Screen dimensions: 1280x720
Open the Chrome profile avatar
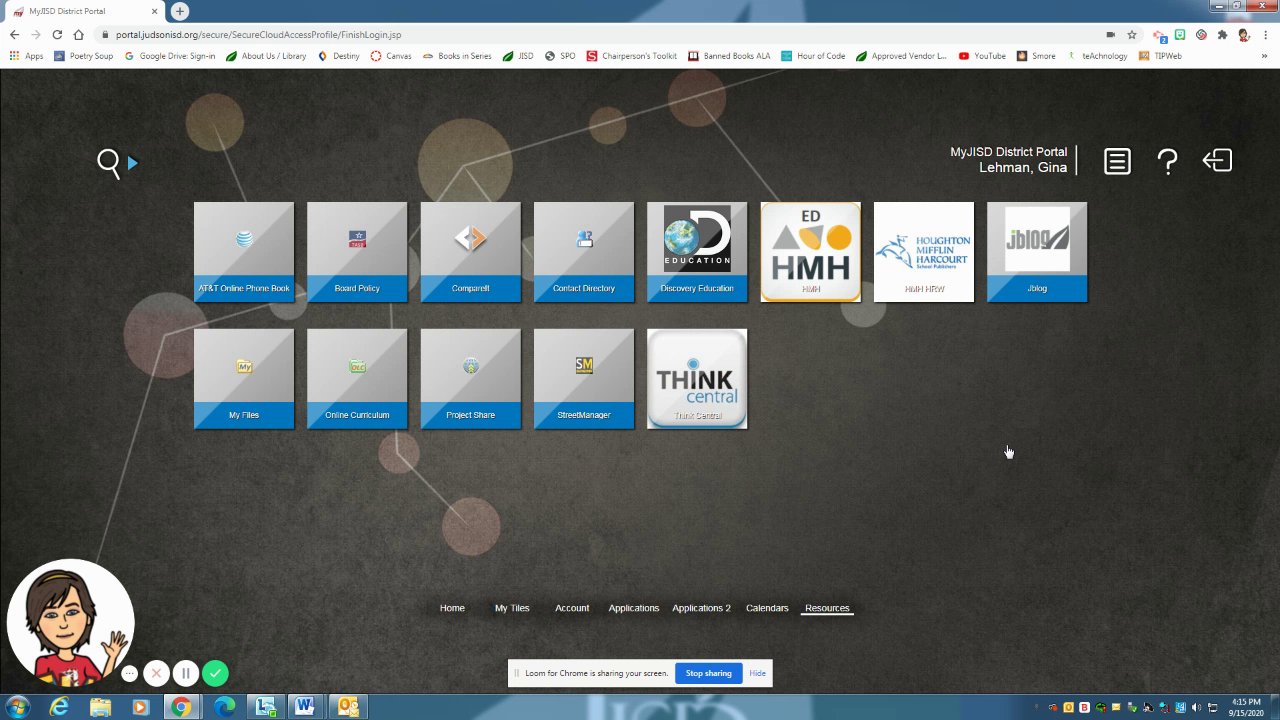pyautogui.click(x=1244, y=35)
